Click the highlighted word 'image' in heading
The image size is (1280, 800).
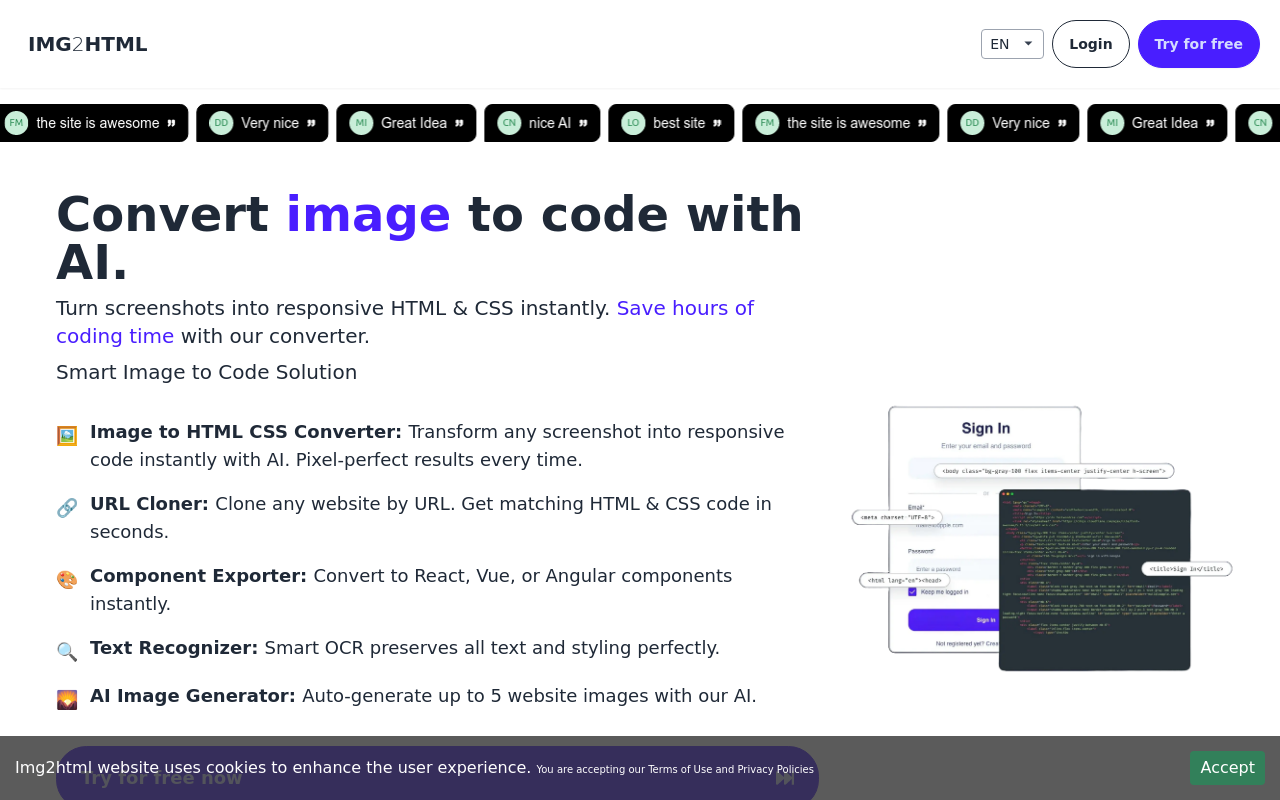pos(368,214)
